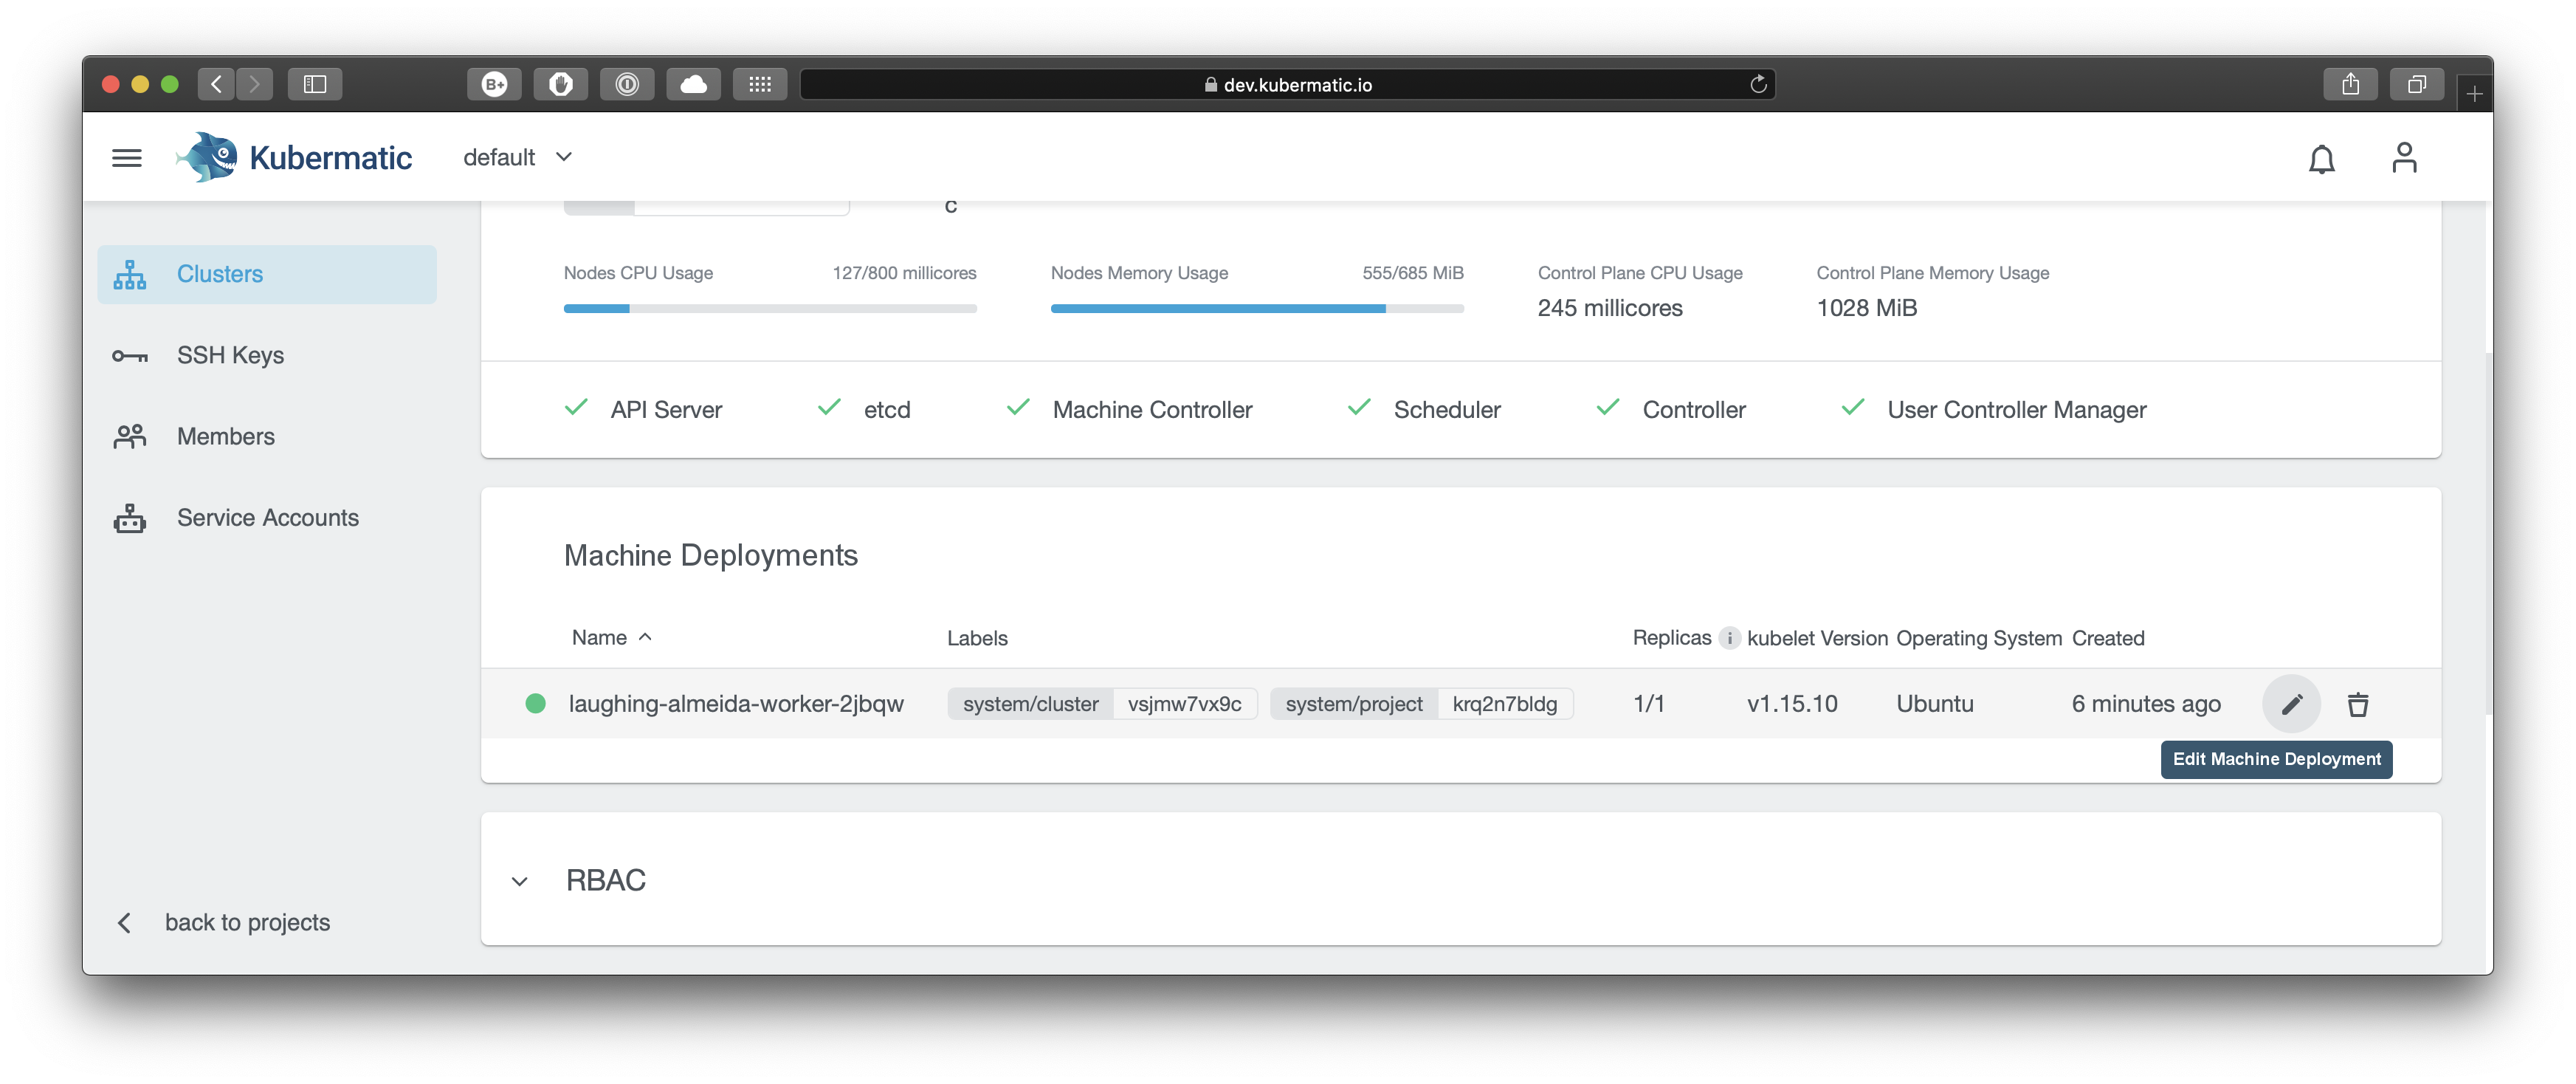Screen dimensions: 2576x1084
Task: Select the SSH Keys sidebar icon
Action: point(130,355)
